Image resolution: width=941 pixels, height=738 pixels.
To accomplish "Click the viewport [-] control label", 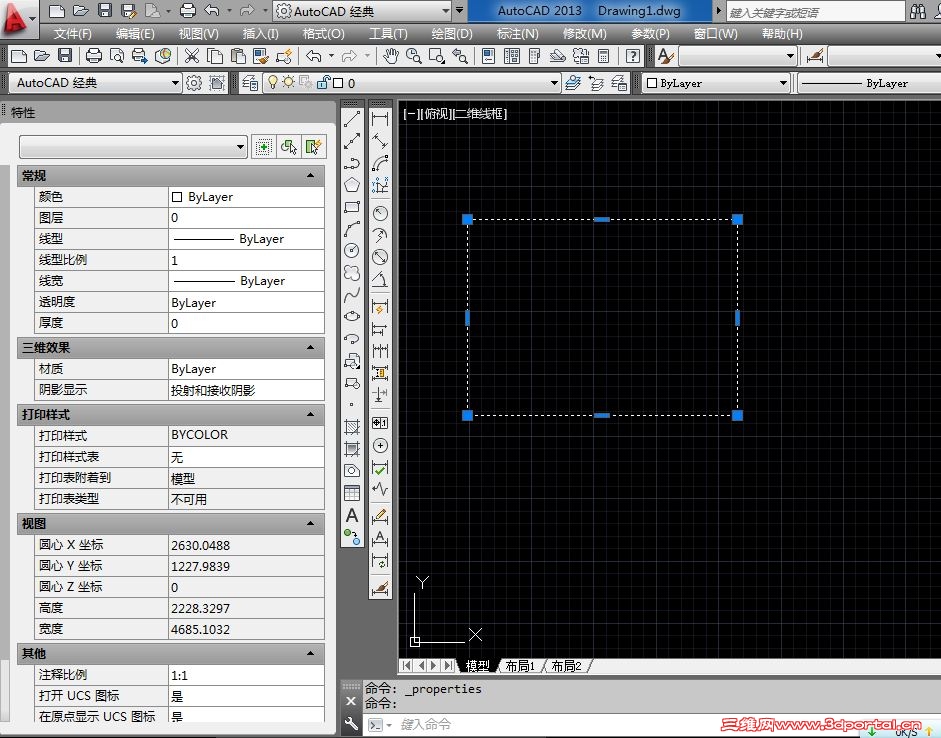I will [410, 113].
